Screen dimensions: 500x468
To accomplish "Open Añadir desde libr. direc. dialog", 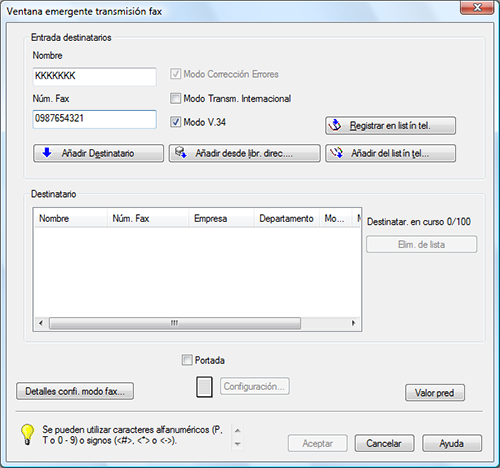I will coord(245,153).
